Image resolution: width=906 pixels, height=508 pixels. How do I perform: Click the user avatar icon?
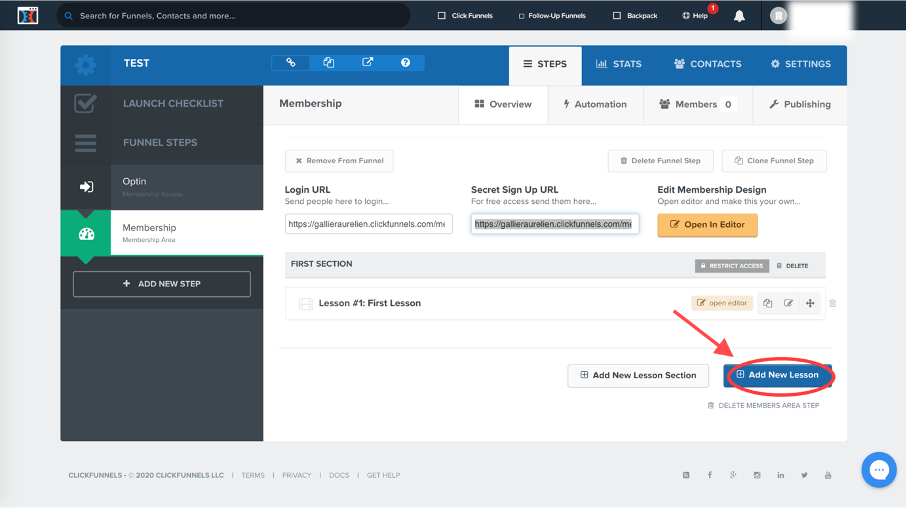pyautogui.click(x=778, y=16)
